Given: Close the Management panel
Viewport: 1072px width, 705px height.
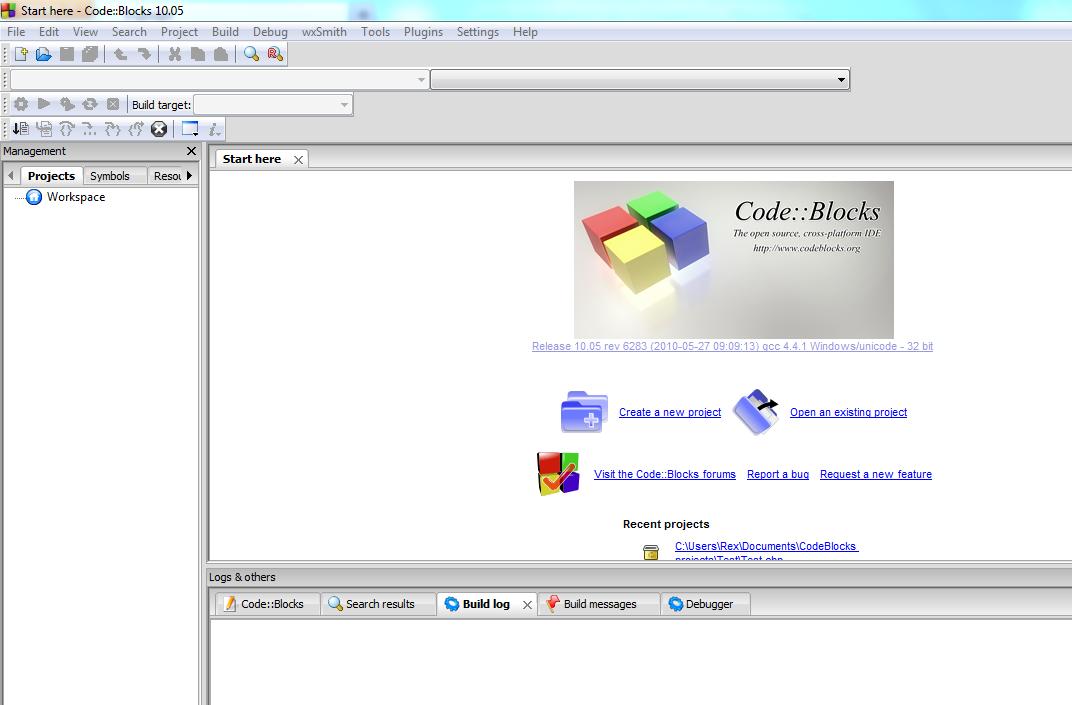Looking at the screenshot, I should (x=191, y=151).
